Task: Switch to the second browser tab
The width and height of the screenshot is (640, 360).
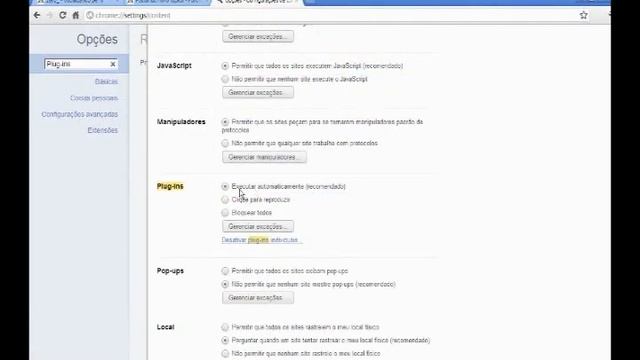Action: 167,2
